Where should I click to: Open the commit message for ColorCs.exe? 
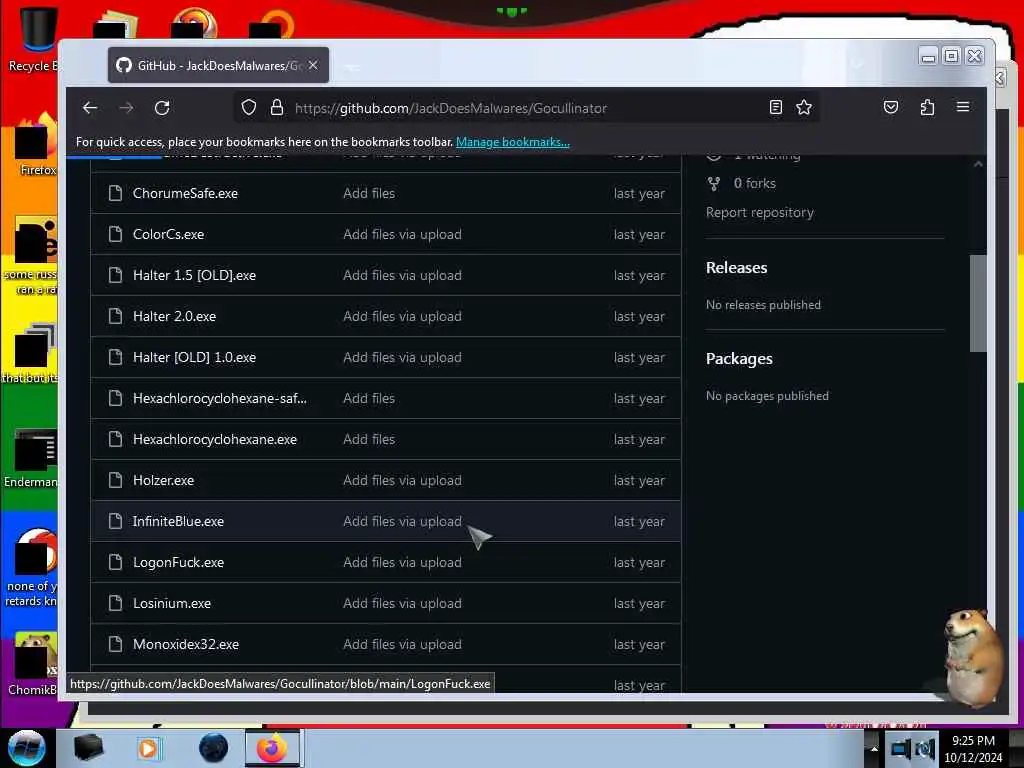[x=402, y=234]
